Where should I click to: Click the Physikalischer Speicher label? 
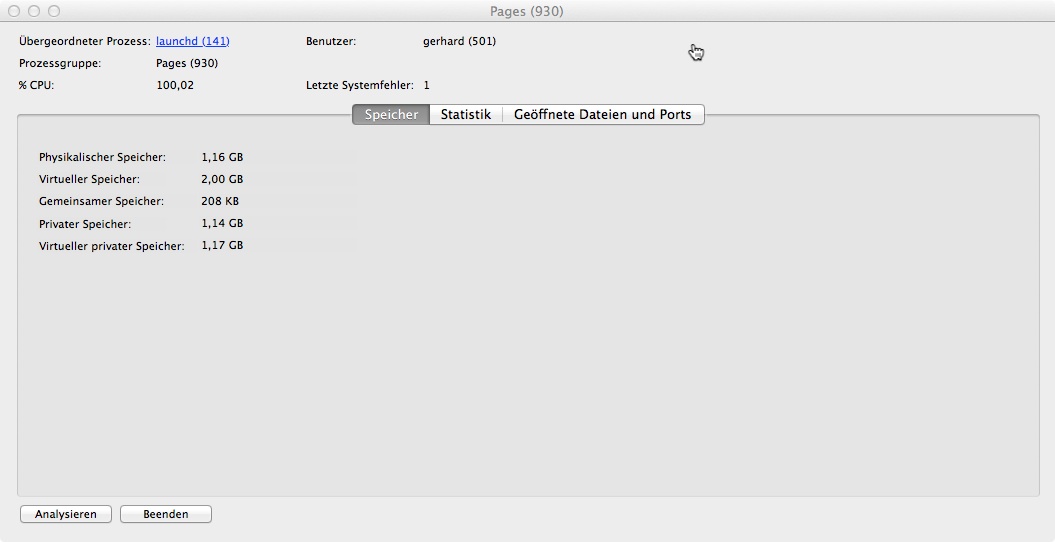click(x=102, y=157)
